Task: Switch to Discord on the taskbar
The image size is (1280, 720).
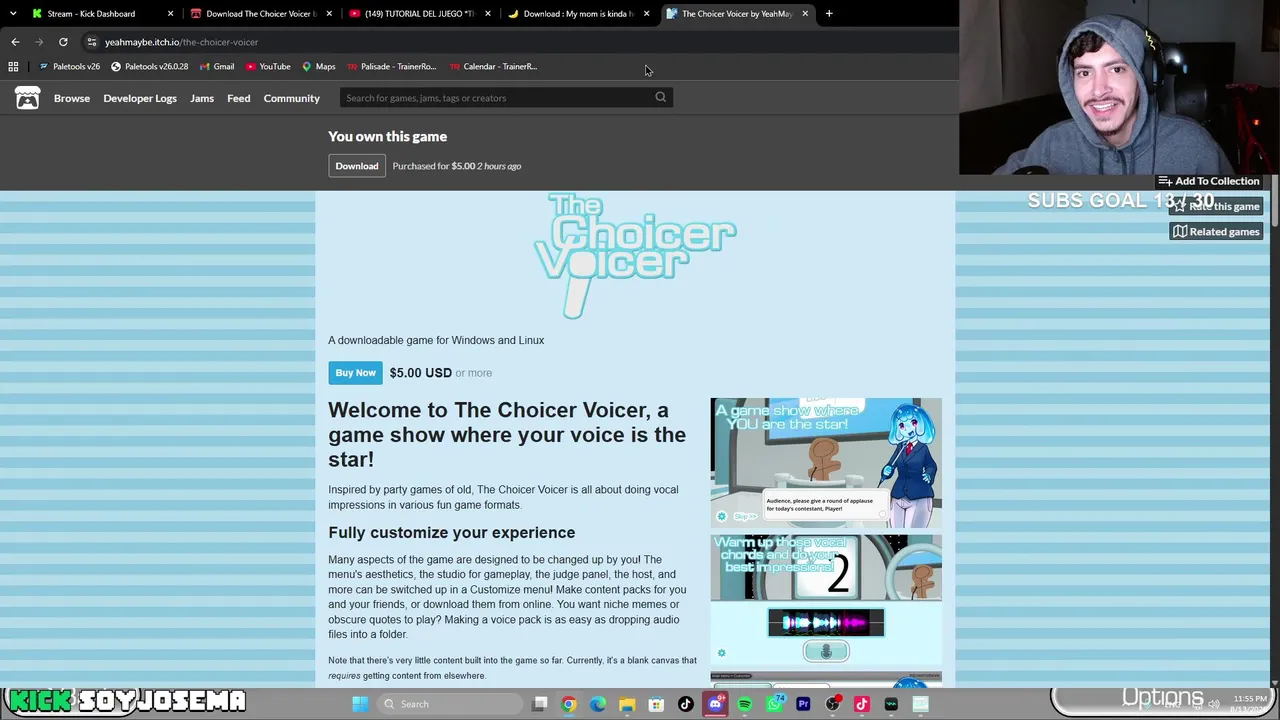Action: point(715,704)
